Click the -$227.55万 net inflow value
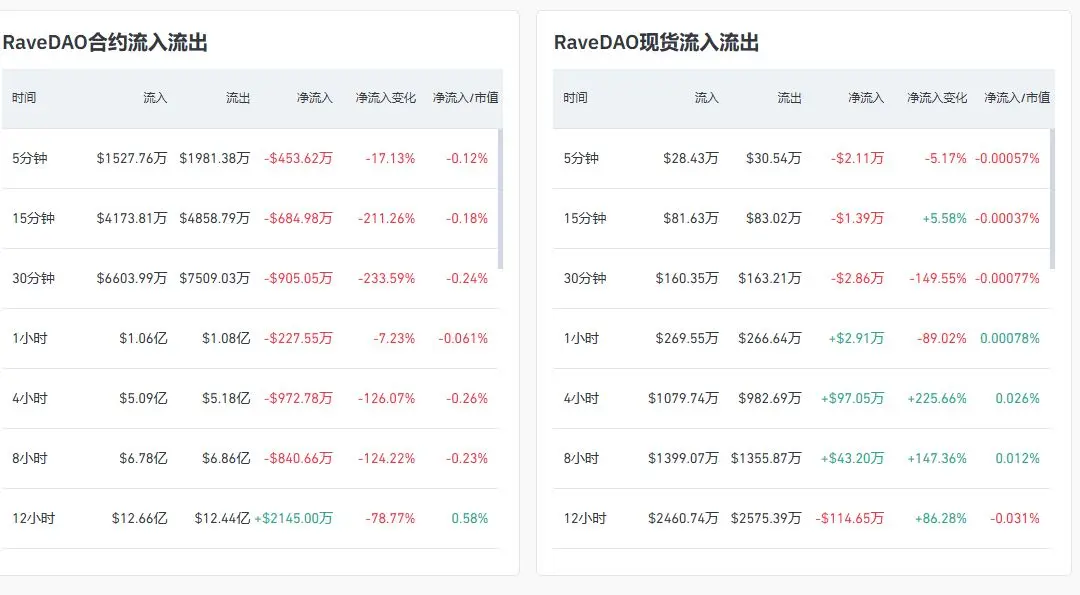 298,338
